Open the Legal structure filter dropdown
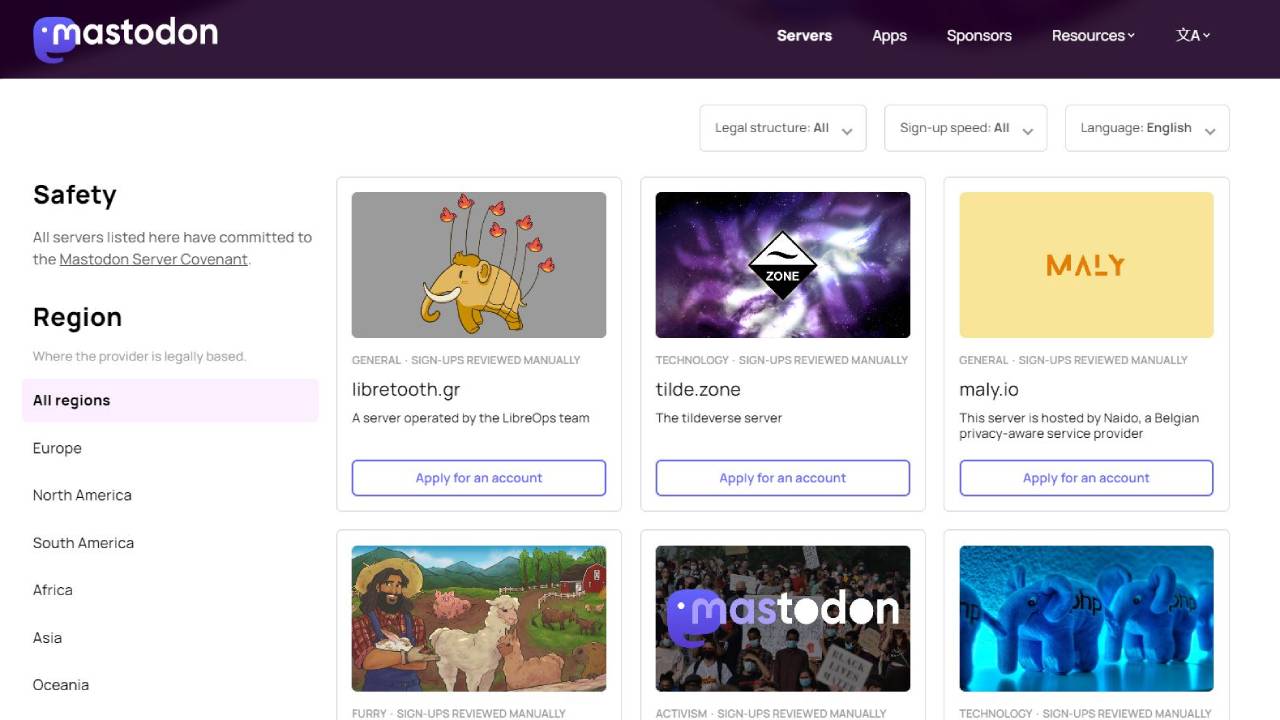1280x720 pixels. pyautogui.click(x=783, y=128)
